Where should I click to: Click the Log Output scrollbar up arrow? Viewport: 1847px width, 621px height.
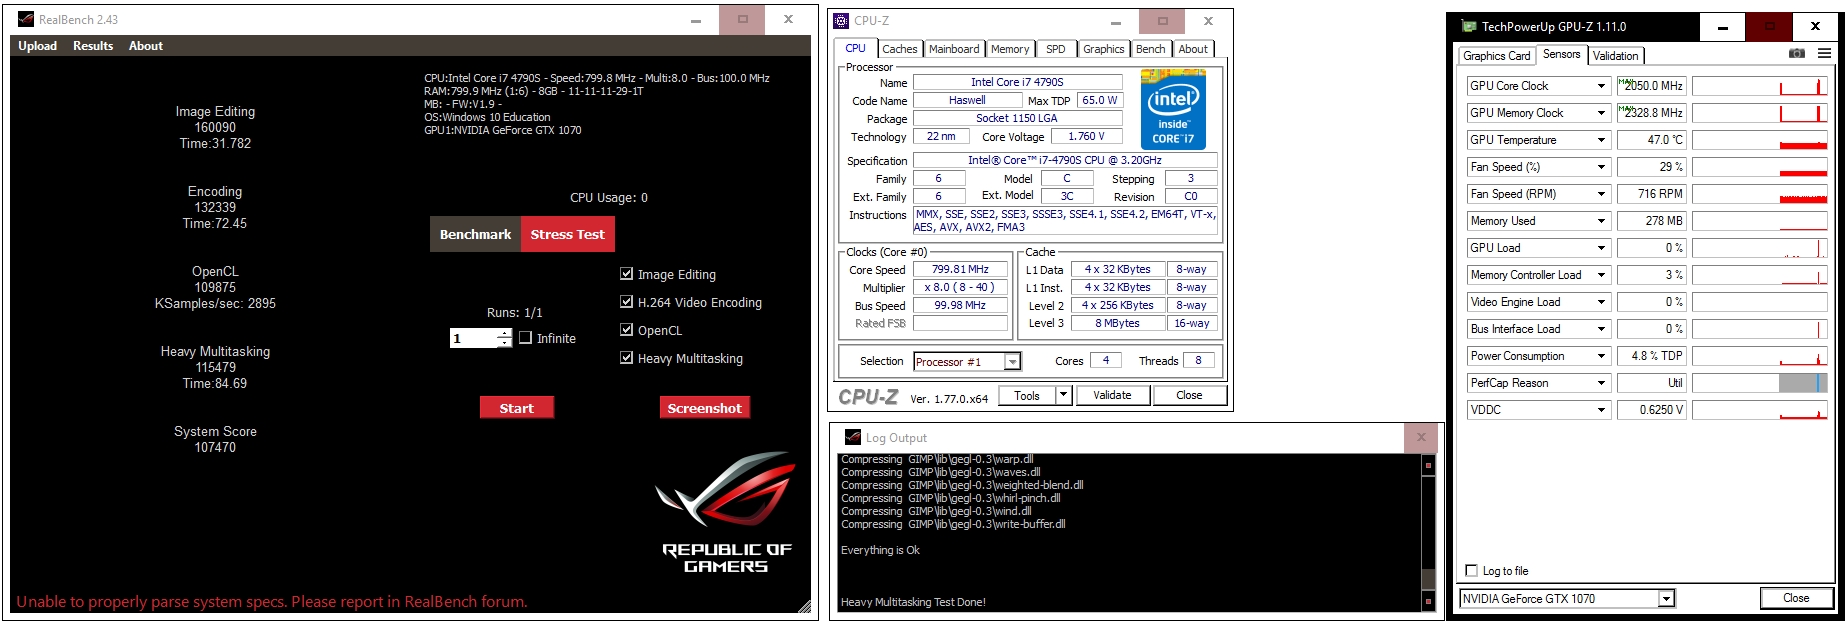1428,465
